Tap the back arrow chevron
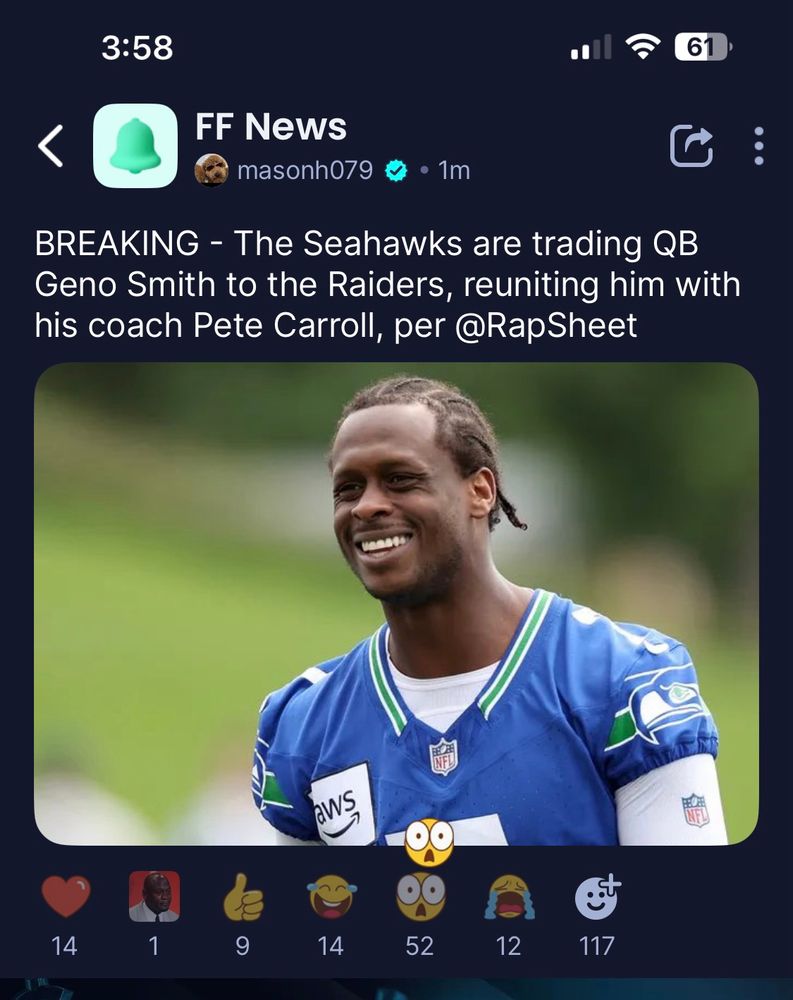The image size is (793, 1000). point(50,145)
